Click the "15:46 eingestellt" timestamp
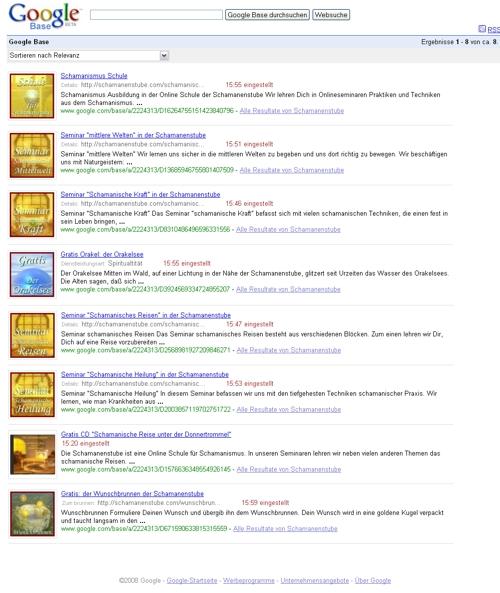 pyautogui.click(x=249, y=203)
